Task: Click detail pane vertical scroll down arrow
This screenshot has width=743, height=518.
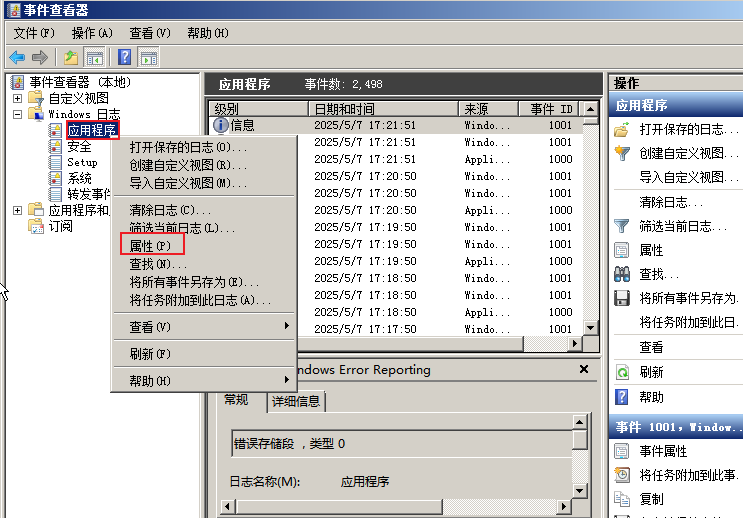Action: pos(580,491)
